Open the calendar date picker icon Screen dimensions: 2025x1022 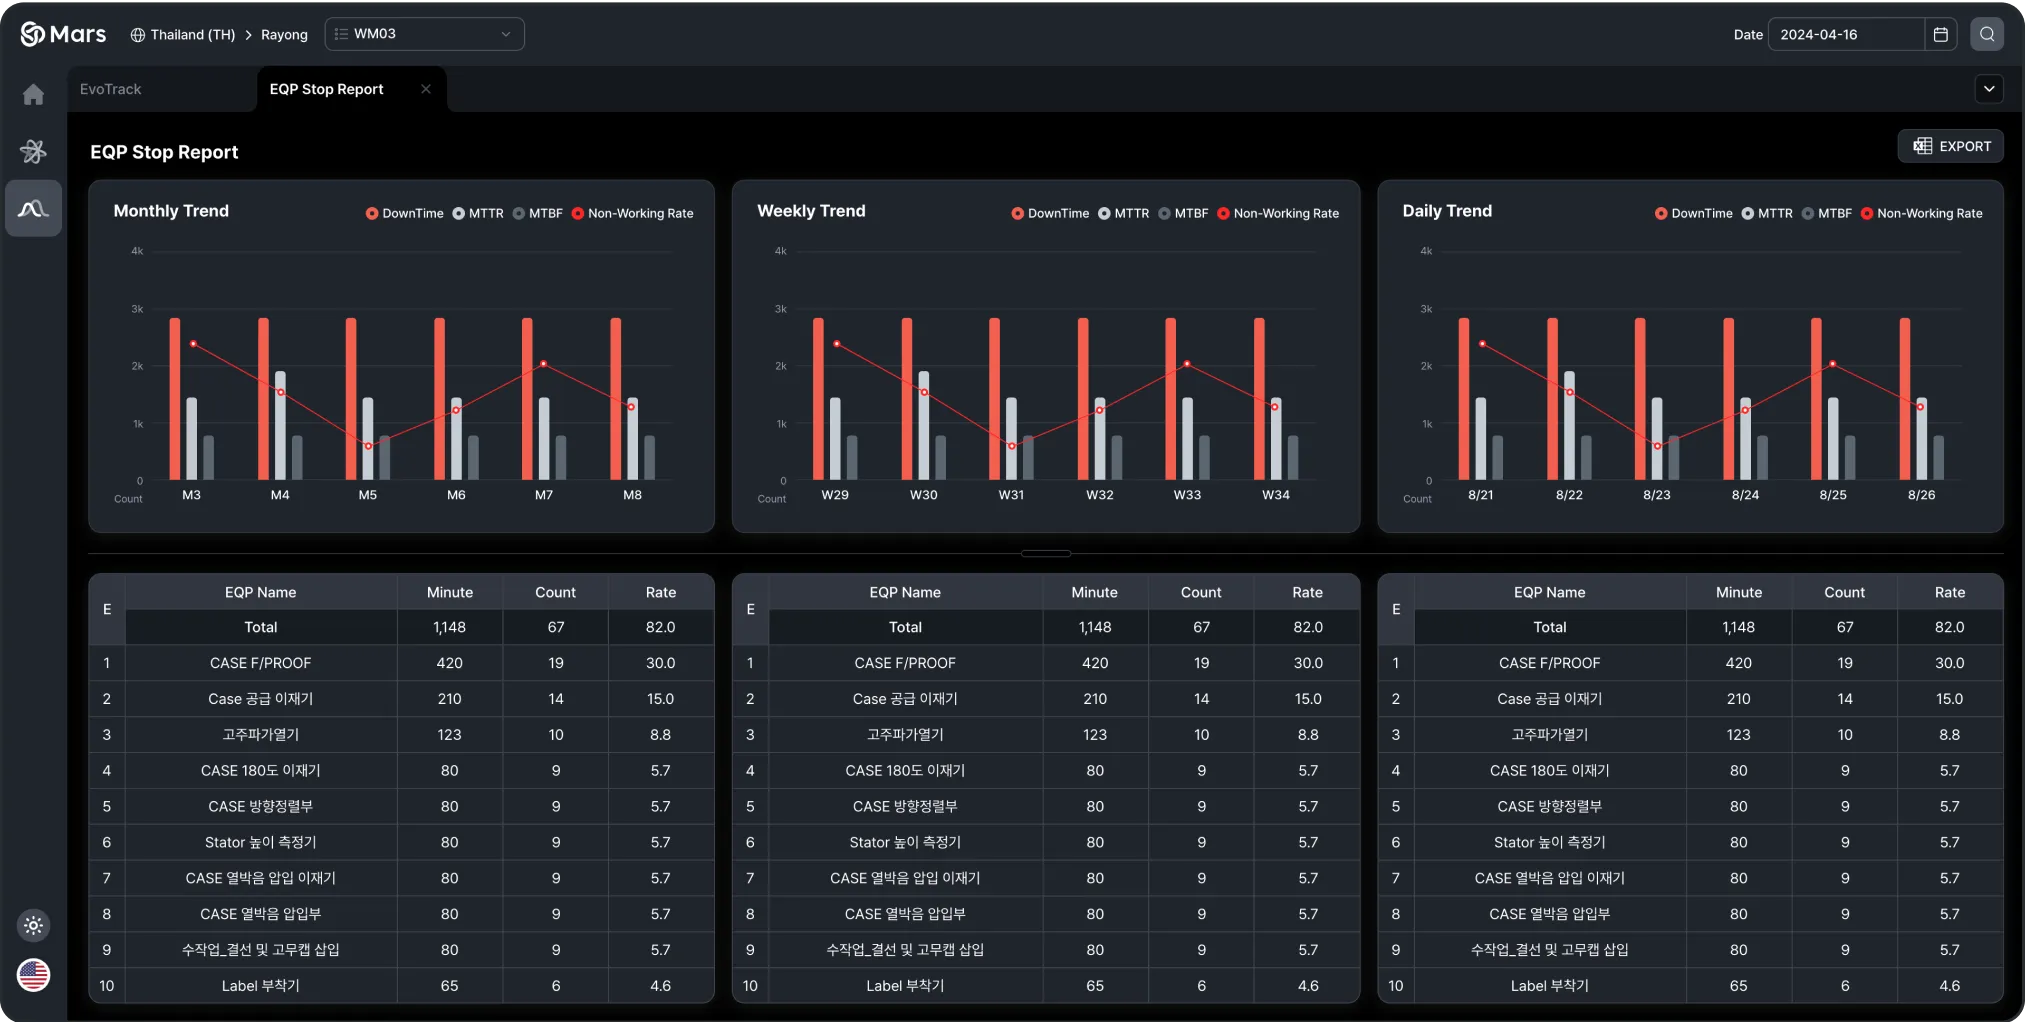(1940, 34)
